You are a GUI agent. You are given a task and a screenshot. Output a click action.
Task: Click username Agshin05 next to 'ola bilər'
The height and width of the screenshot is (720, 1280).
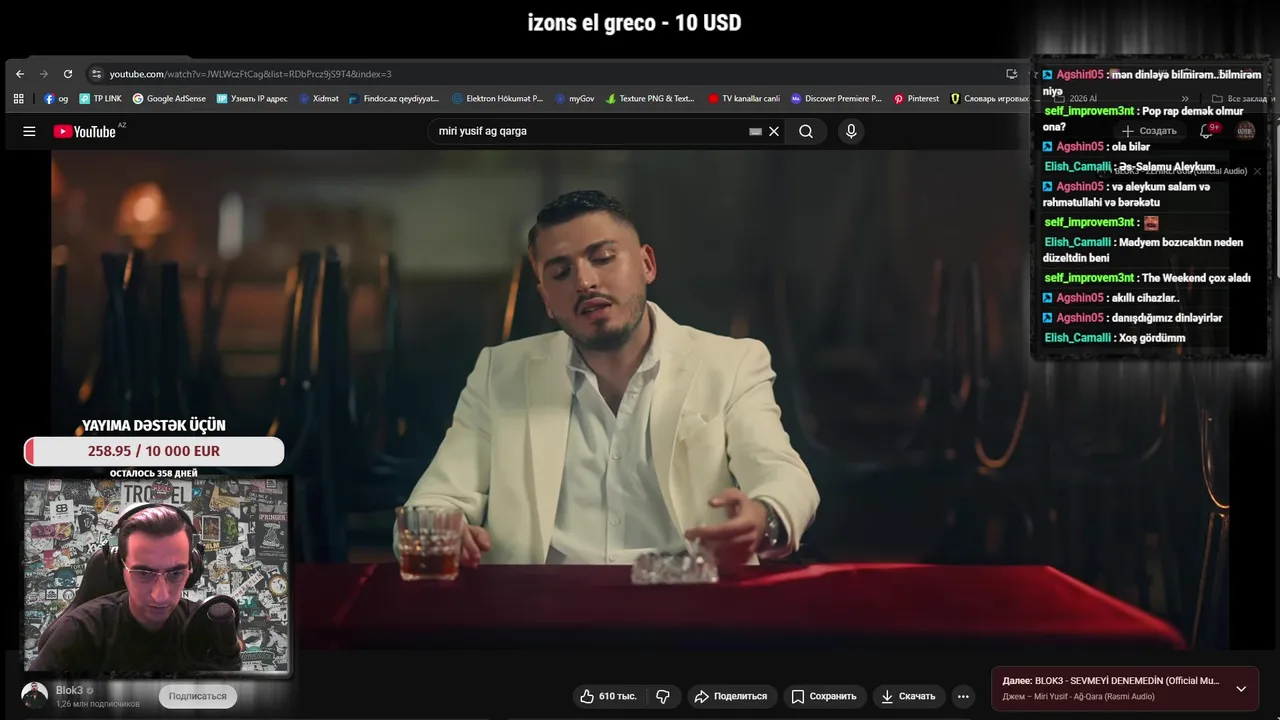click(x=1080, y=147)
